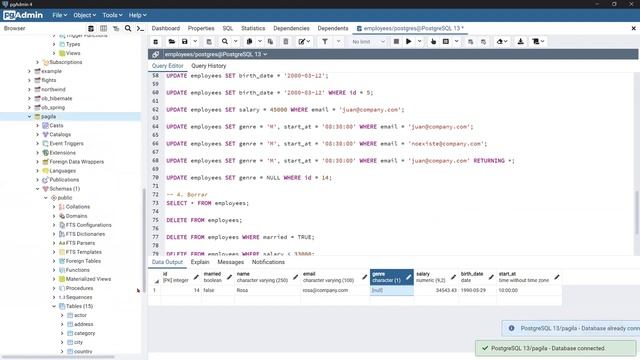Click the edit pencil on the salary column header
The image size is (640, 360).
click(453, 277)
